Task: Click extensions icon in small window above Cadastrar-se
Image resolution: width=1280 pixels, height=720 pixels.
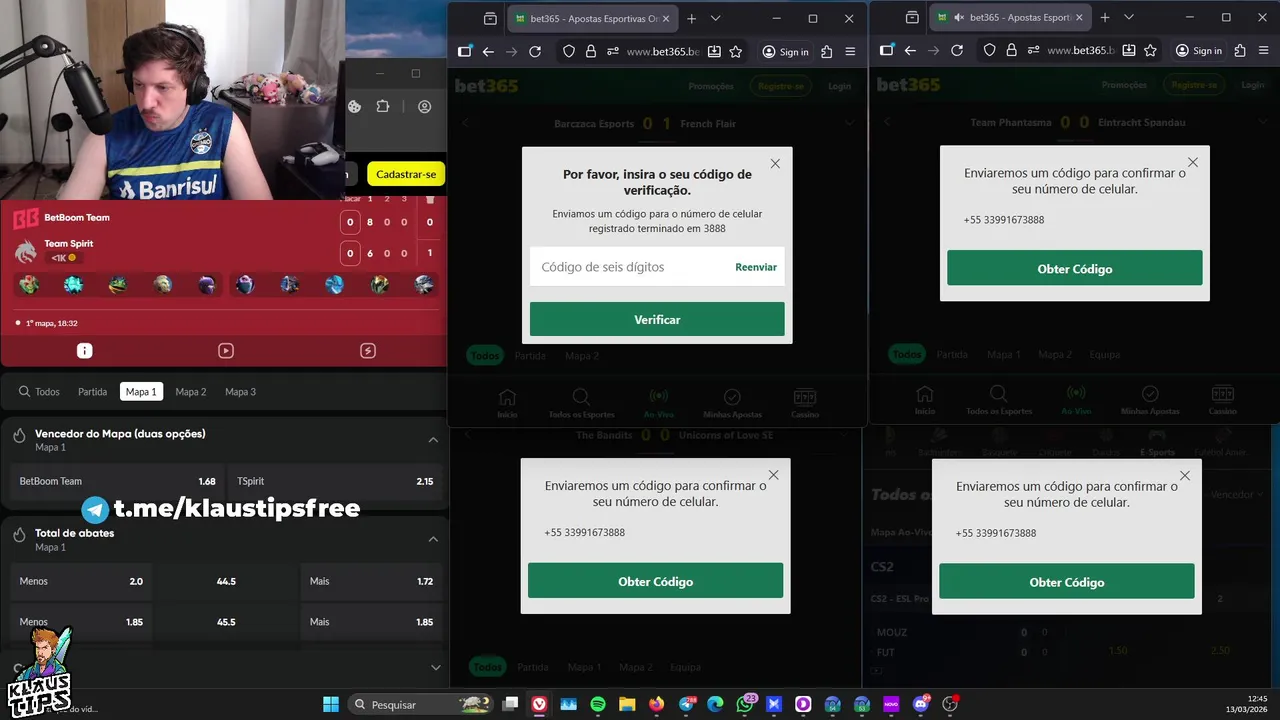Action: pos(383,107)
